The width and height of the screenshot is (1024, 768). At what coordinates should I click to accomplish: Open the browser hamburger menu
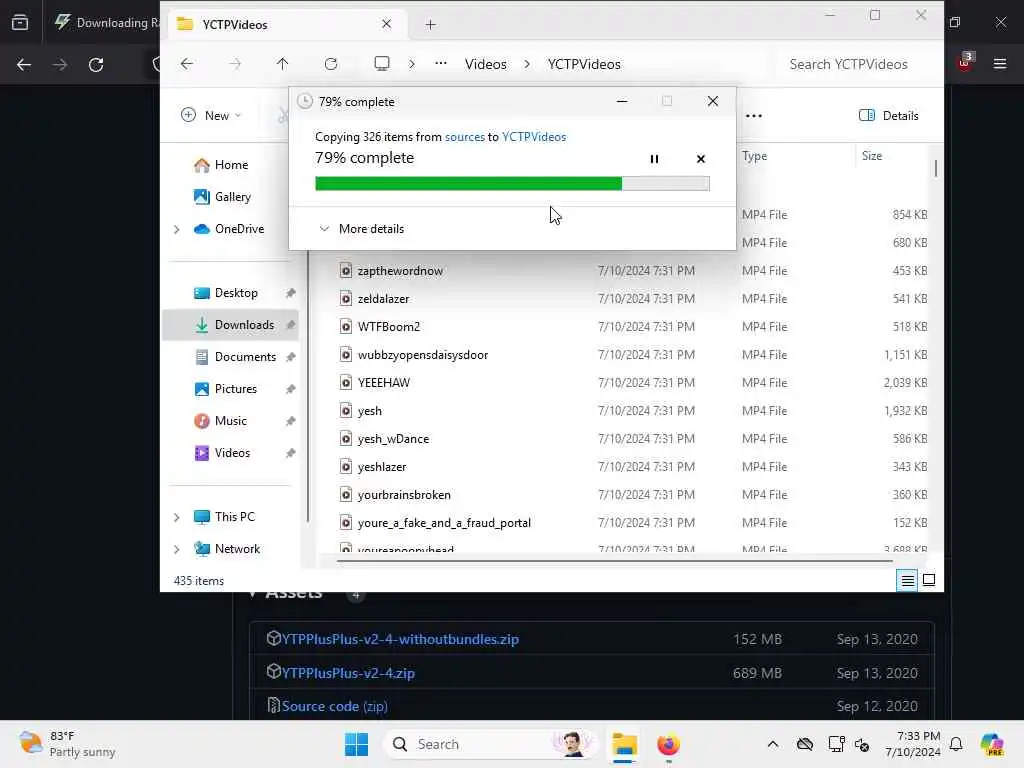1000,64
